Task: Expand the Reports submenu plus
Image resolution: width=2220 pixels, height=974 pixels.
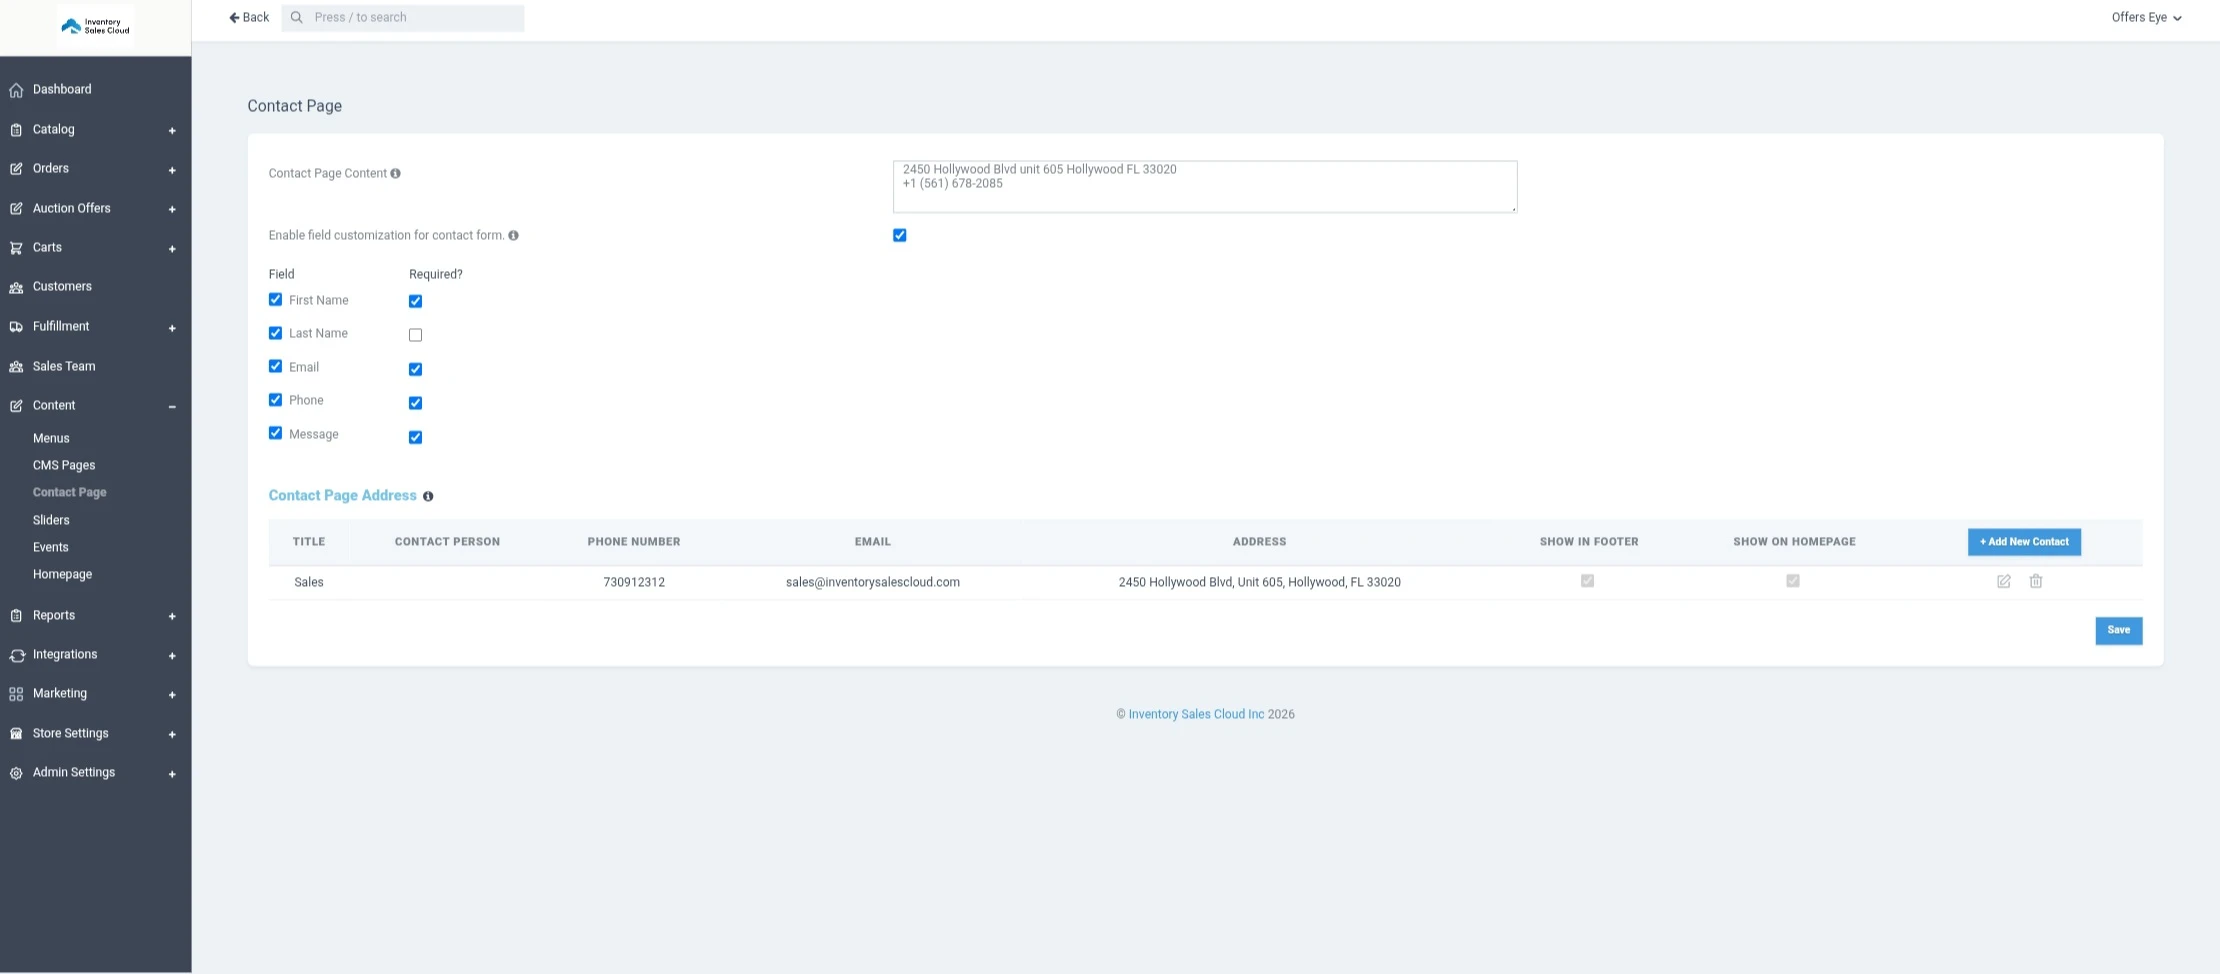Action: coord(172,617)
